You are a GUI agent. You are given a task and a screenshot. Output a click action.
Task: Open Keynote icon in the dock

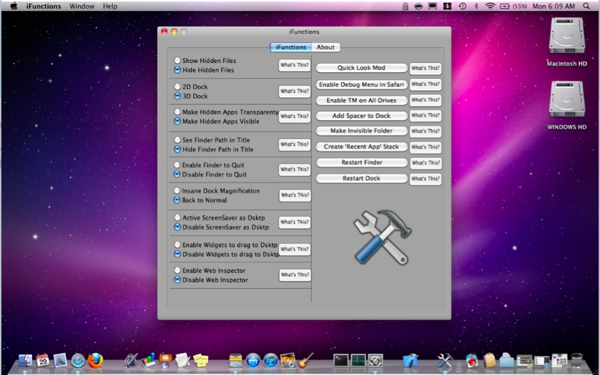coord(166,360)
